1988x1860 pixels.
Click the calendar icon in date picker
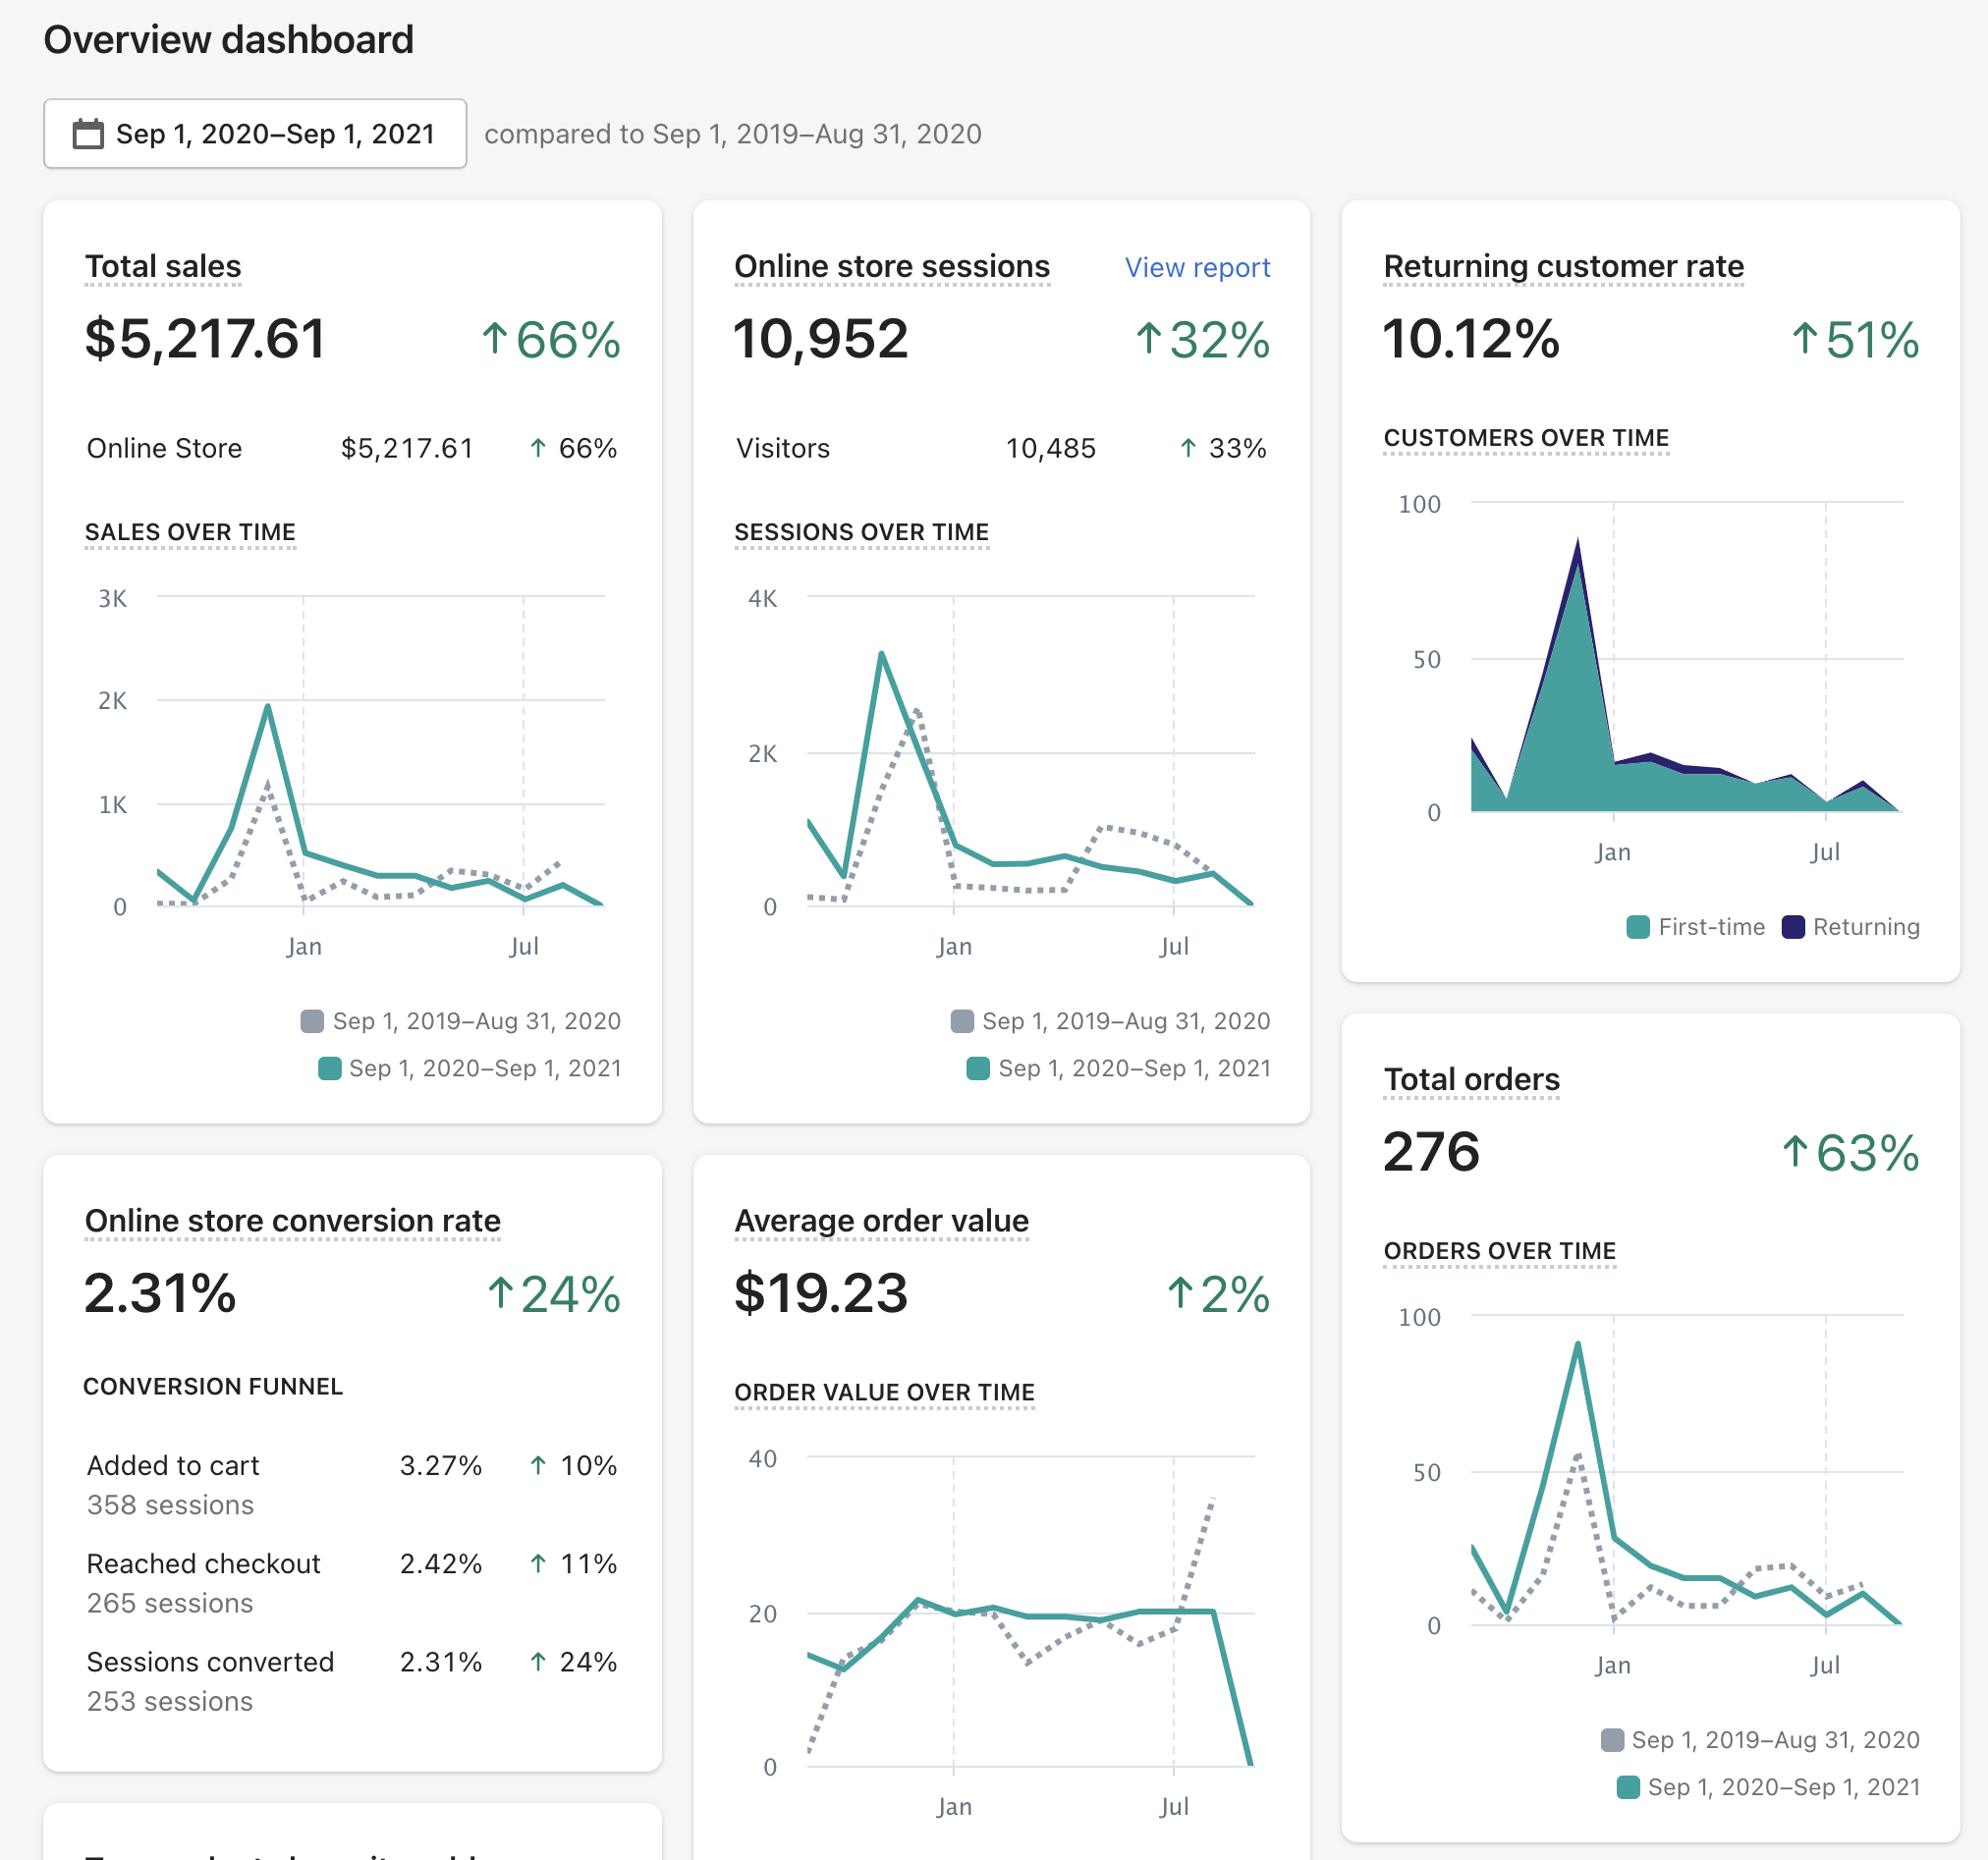pos(88,134)
